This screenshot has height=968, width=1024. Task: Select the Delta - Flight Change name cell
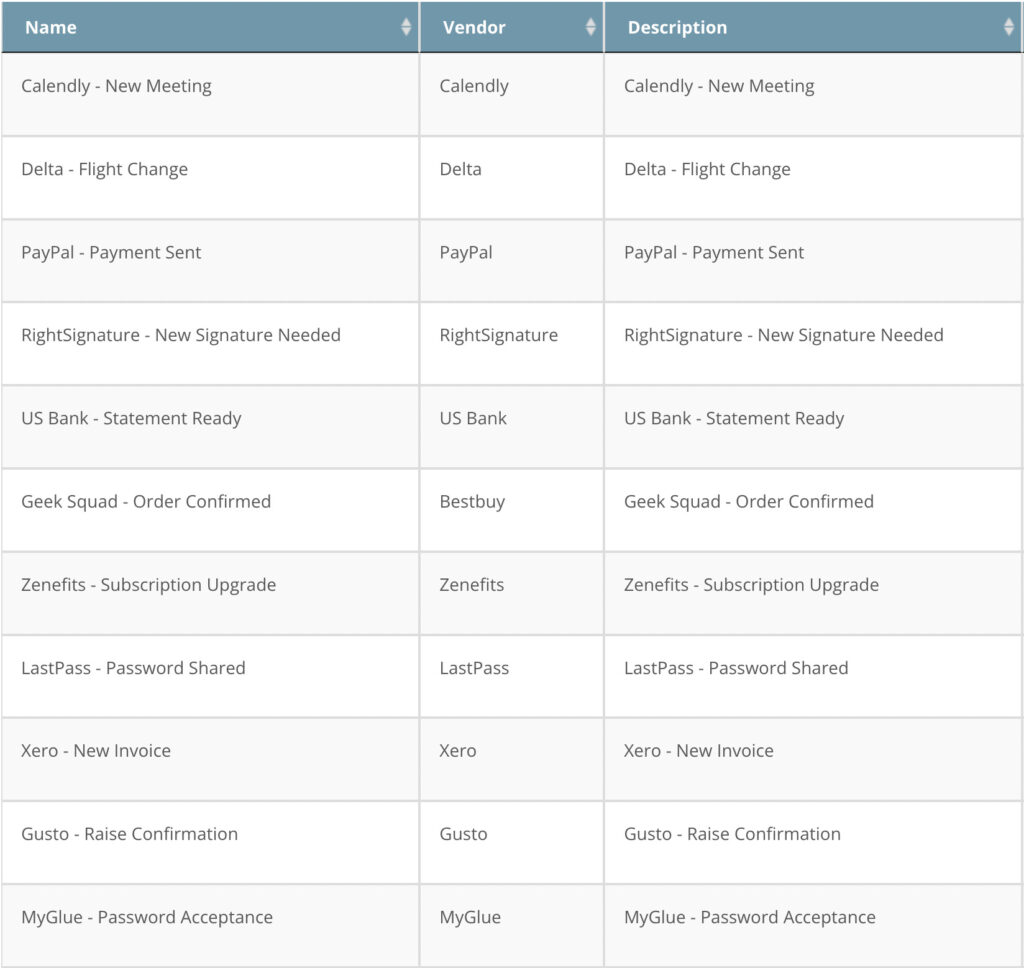click(104, 169)
